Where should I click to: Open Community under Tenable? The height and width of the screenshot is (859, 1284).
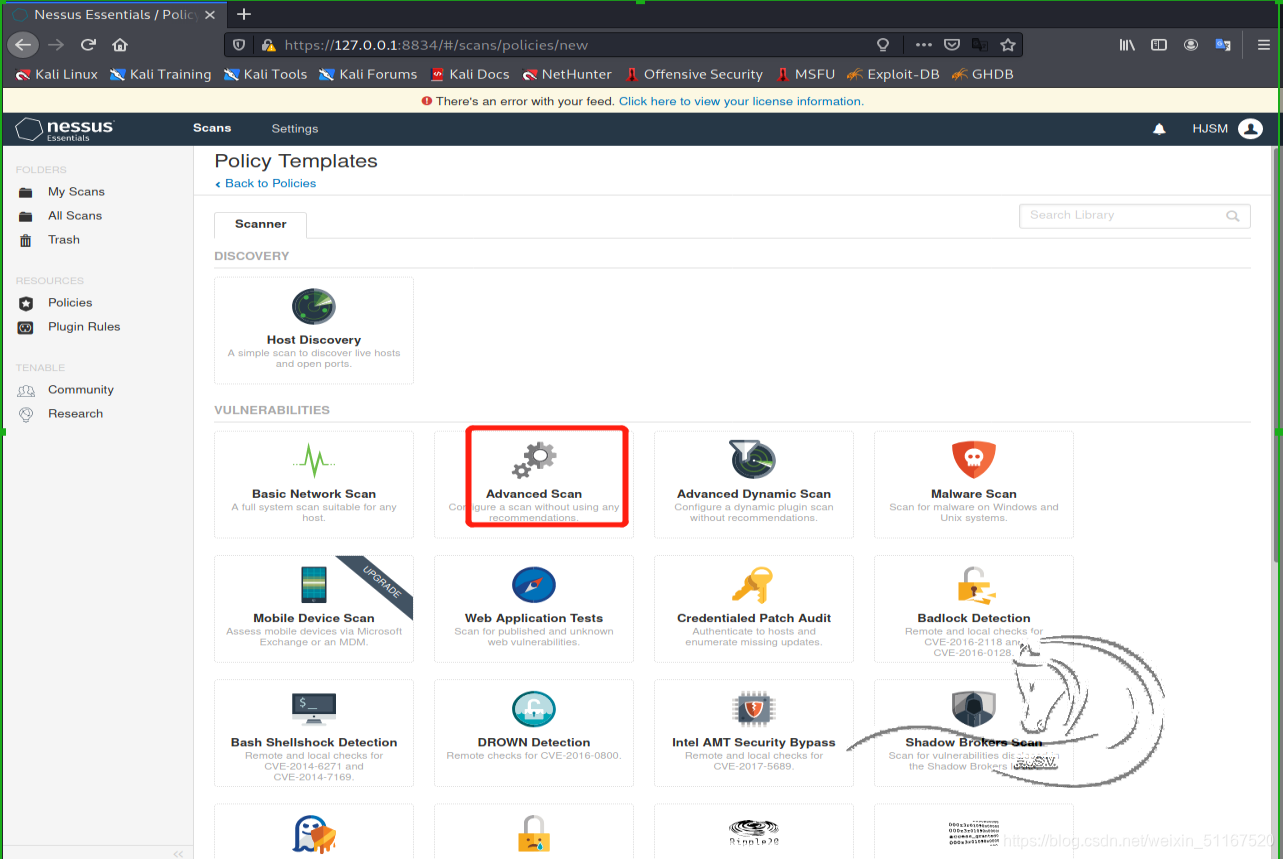(81, 389)
